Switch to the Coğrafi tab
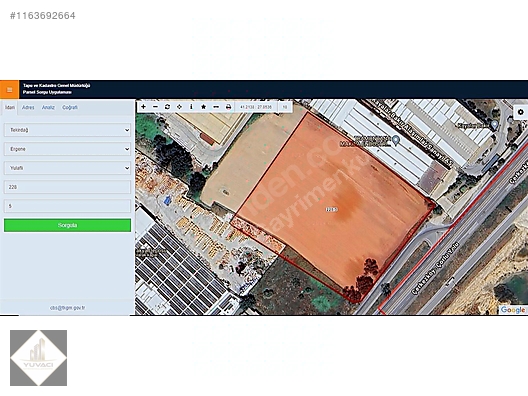 click(70, 107)
